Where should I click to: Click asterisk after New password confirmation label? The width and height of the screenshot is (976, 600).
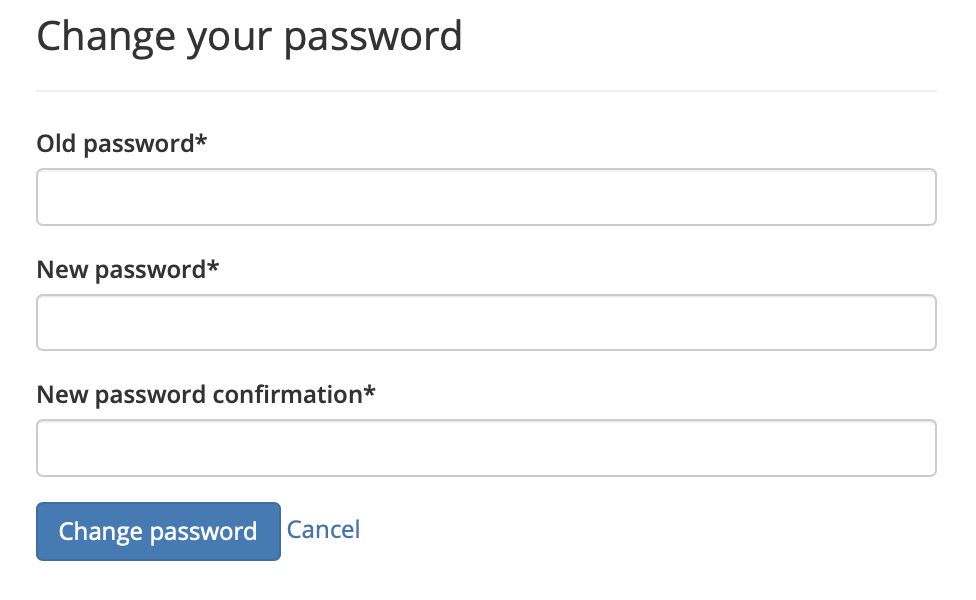(370, 392)
